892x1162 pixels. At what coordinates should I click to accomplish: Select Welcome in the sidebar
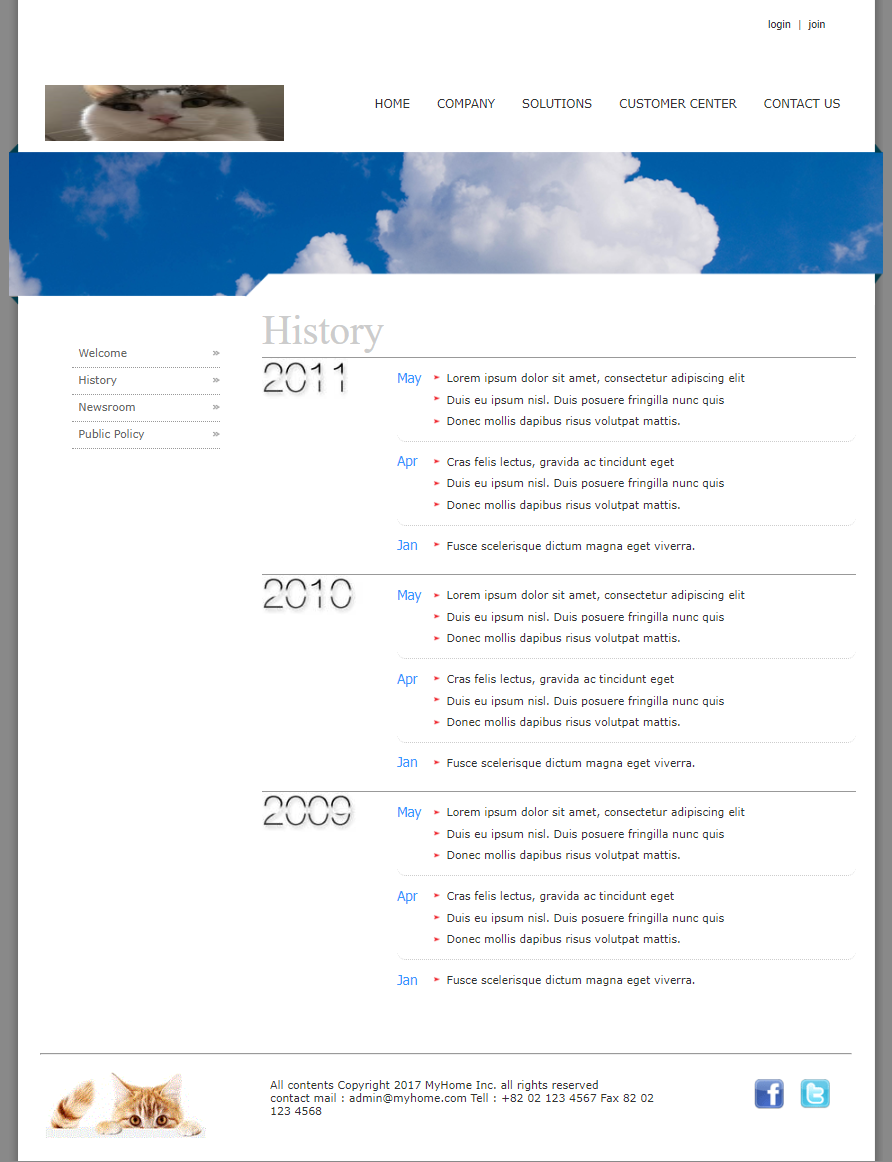103,353
